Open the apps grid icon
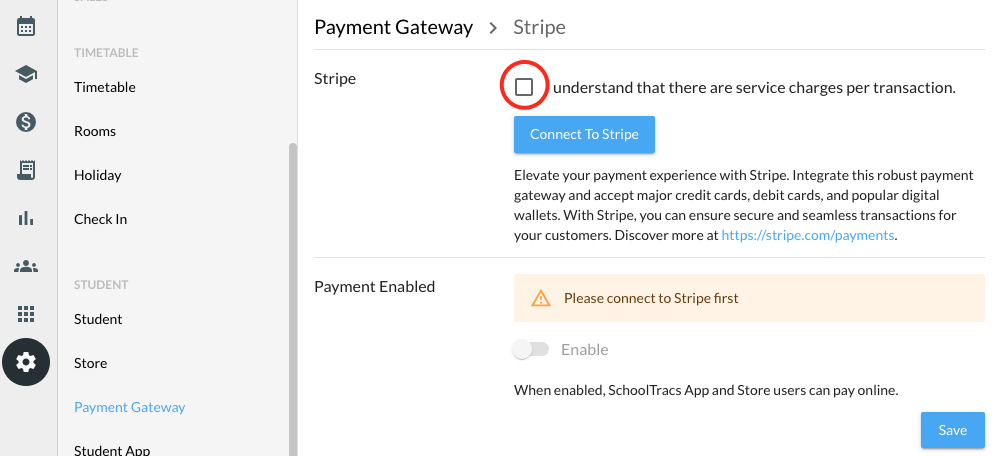Screen dimensions: 994x456 [x=26, y=314]
